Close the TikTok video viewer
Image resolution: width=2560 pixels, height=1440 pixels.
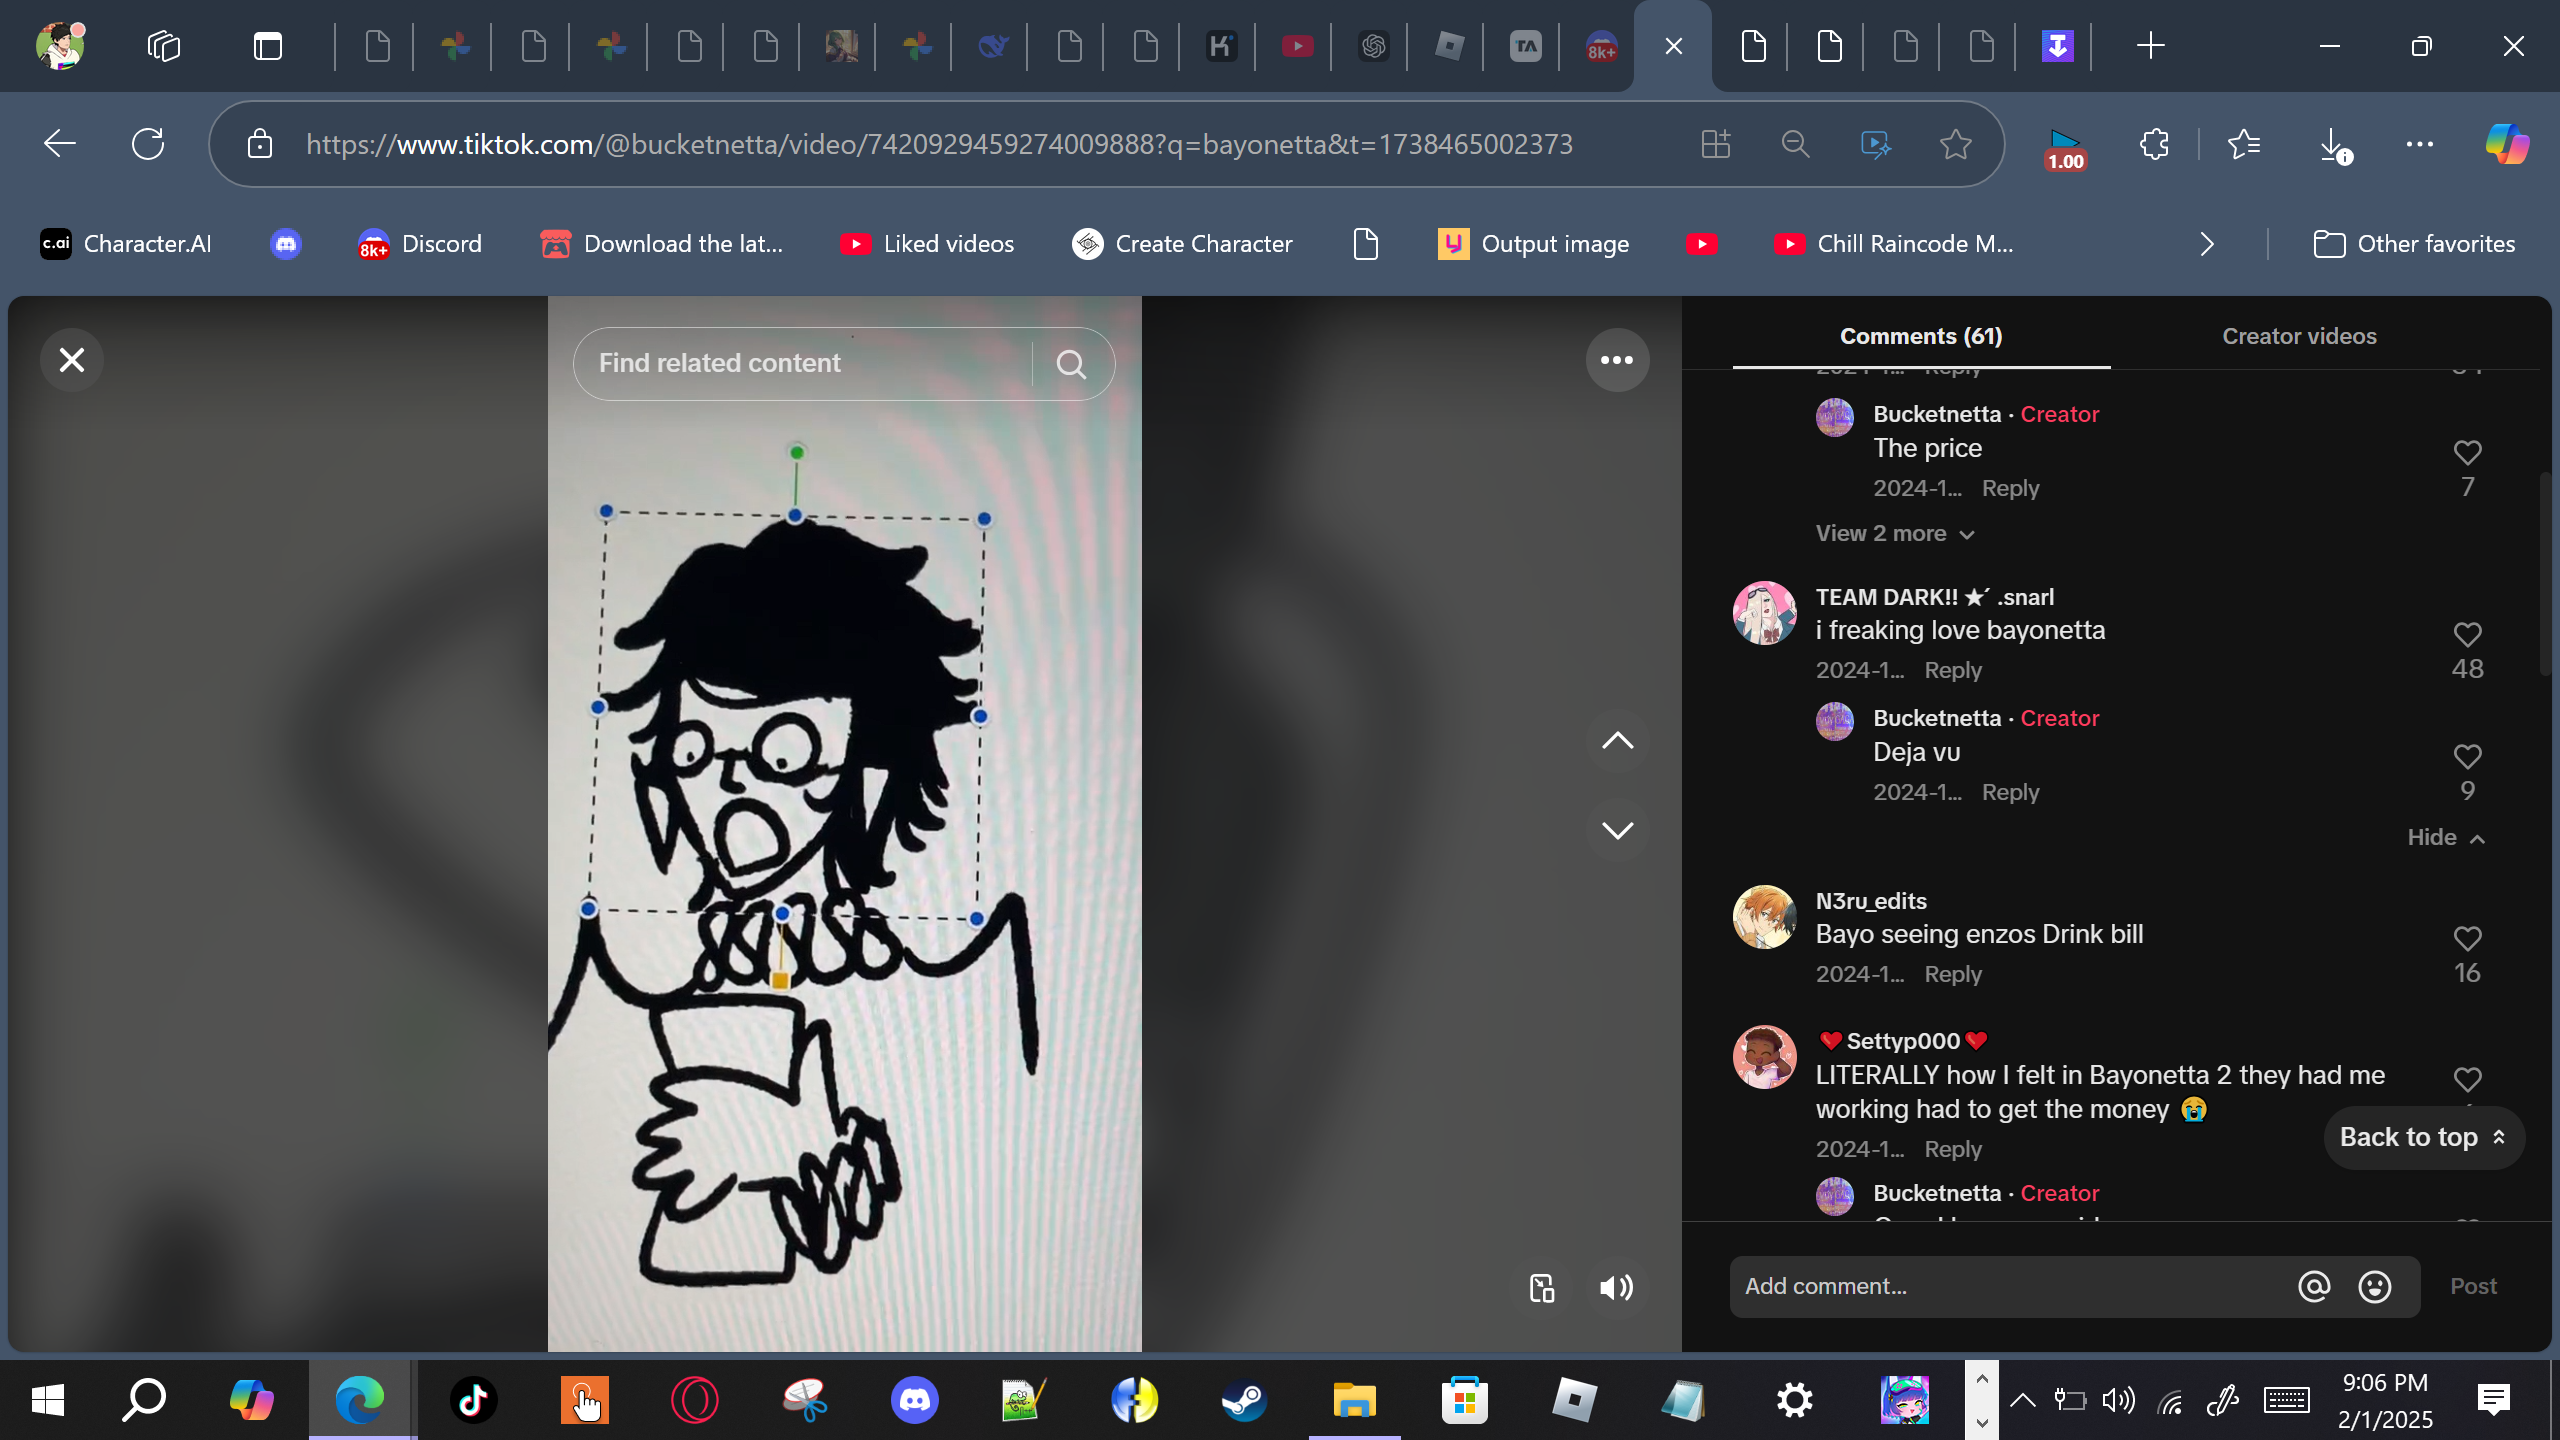[x=72, y=360]
